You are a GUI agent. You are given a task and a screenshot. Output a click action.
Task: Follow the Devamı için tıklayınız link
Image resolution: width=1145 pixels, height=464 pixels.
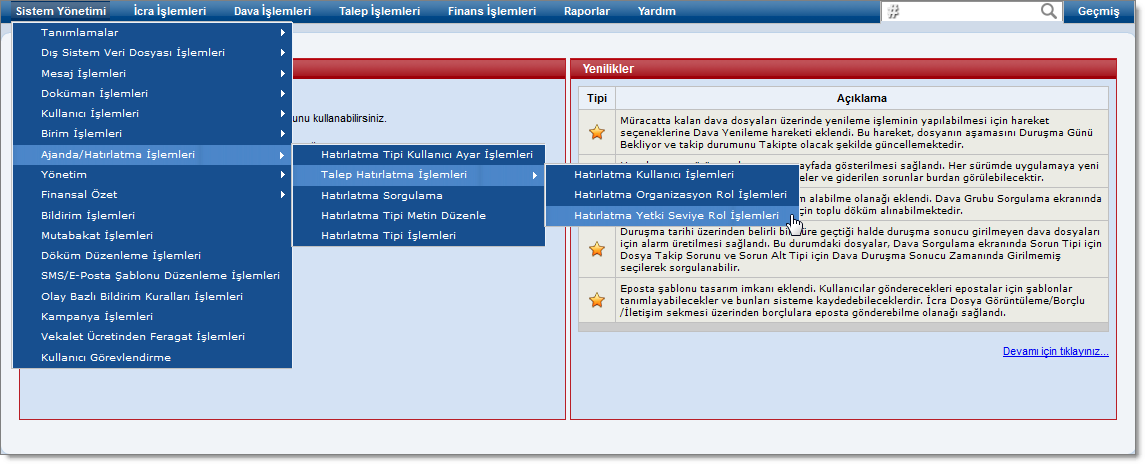1056,351
